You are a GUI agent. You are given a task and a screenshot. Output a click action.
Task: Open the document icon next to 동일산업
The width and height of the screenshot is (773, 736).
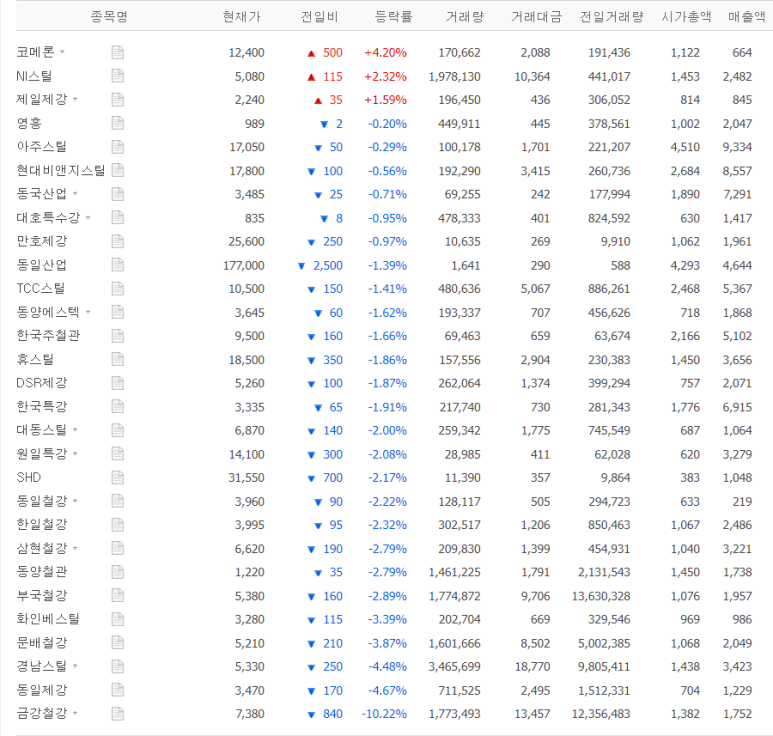point(117,265)
